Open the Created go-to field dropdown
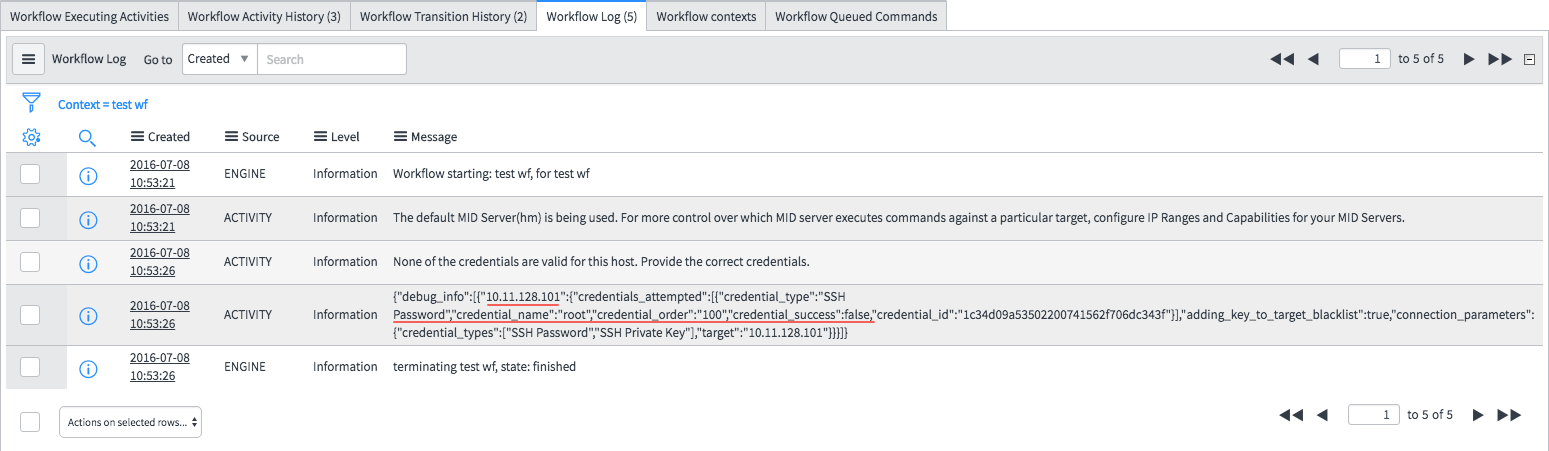 219,59
